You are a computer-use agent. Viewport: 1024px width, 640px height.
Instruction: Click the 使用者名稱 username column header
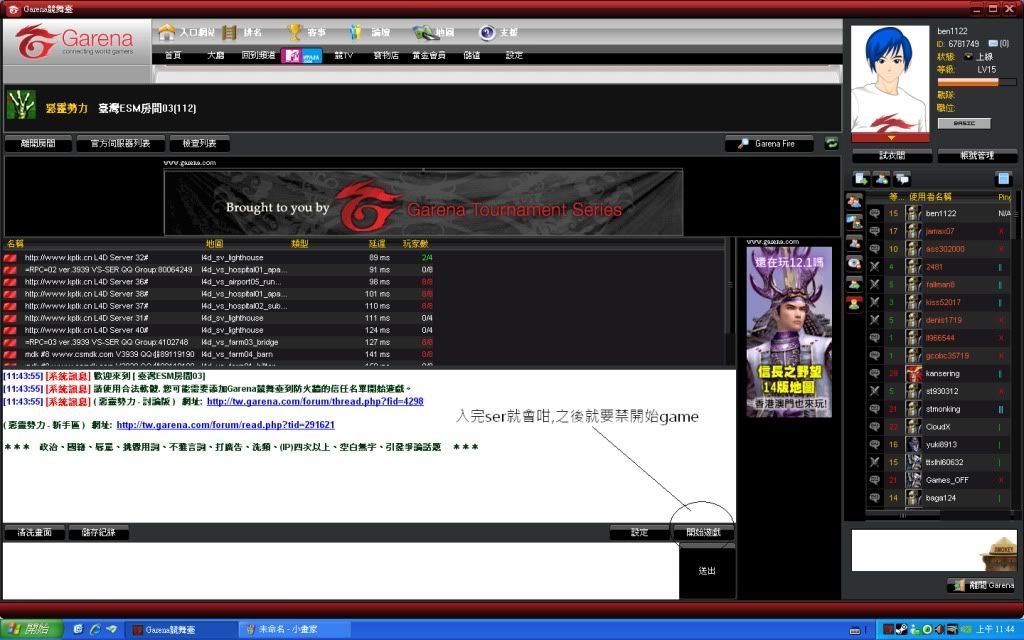[x=930, y=197]
